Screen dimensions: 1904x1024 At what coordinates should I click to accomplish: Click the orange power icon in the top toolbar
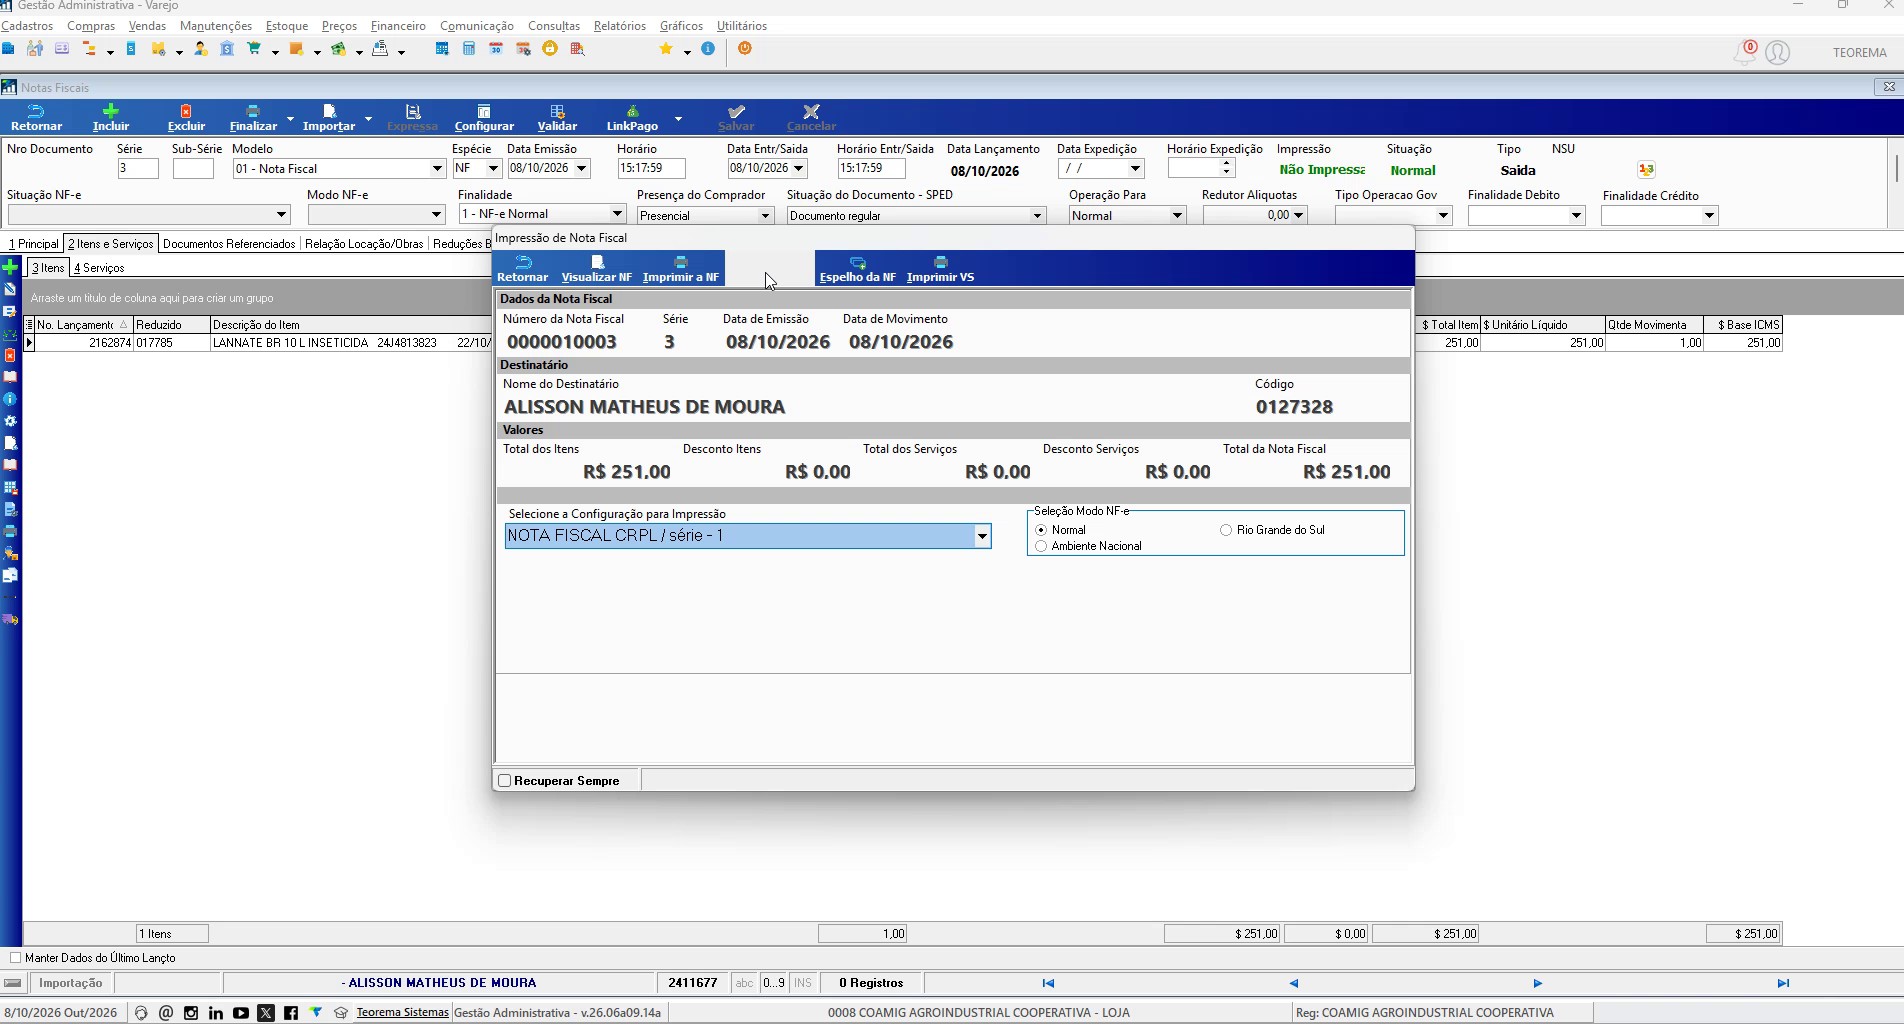tap(744, 49)
